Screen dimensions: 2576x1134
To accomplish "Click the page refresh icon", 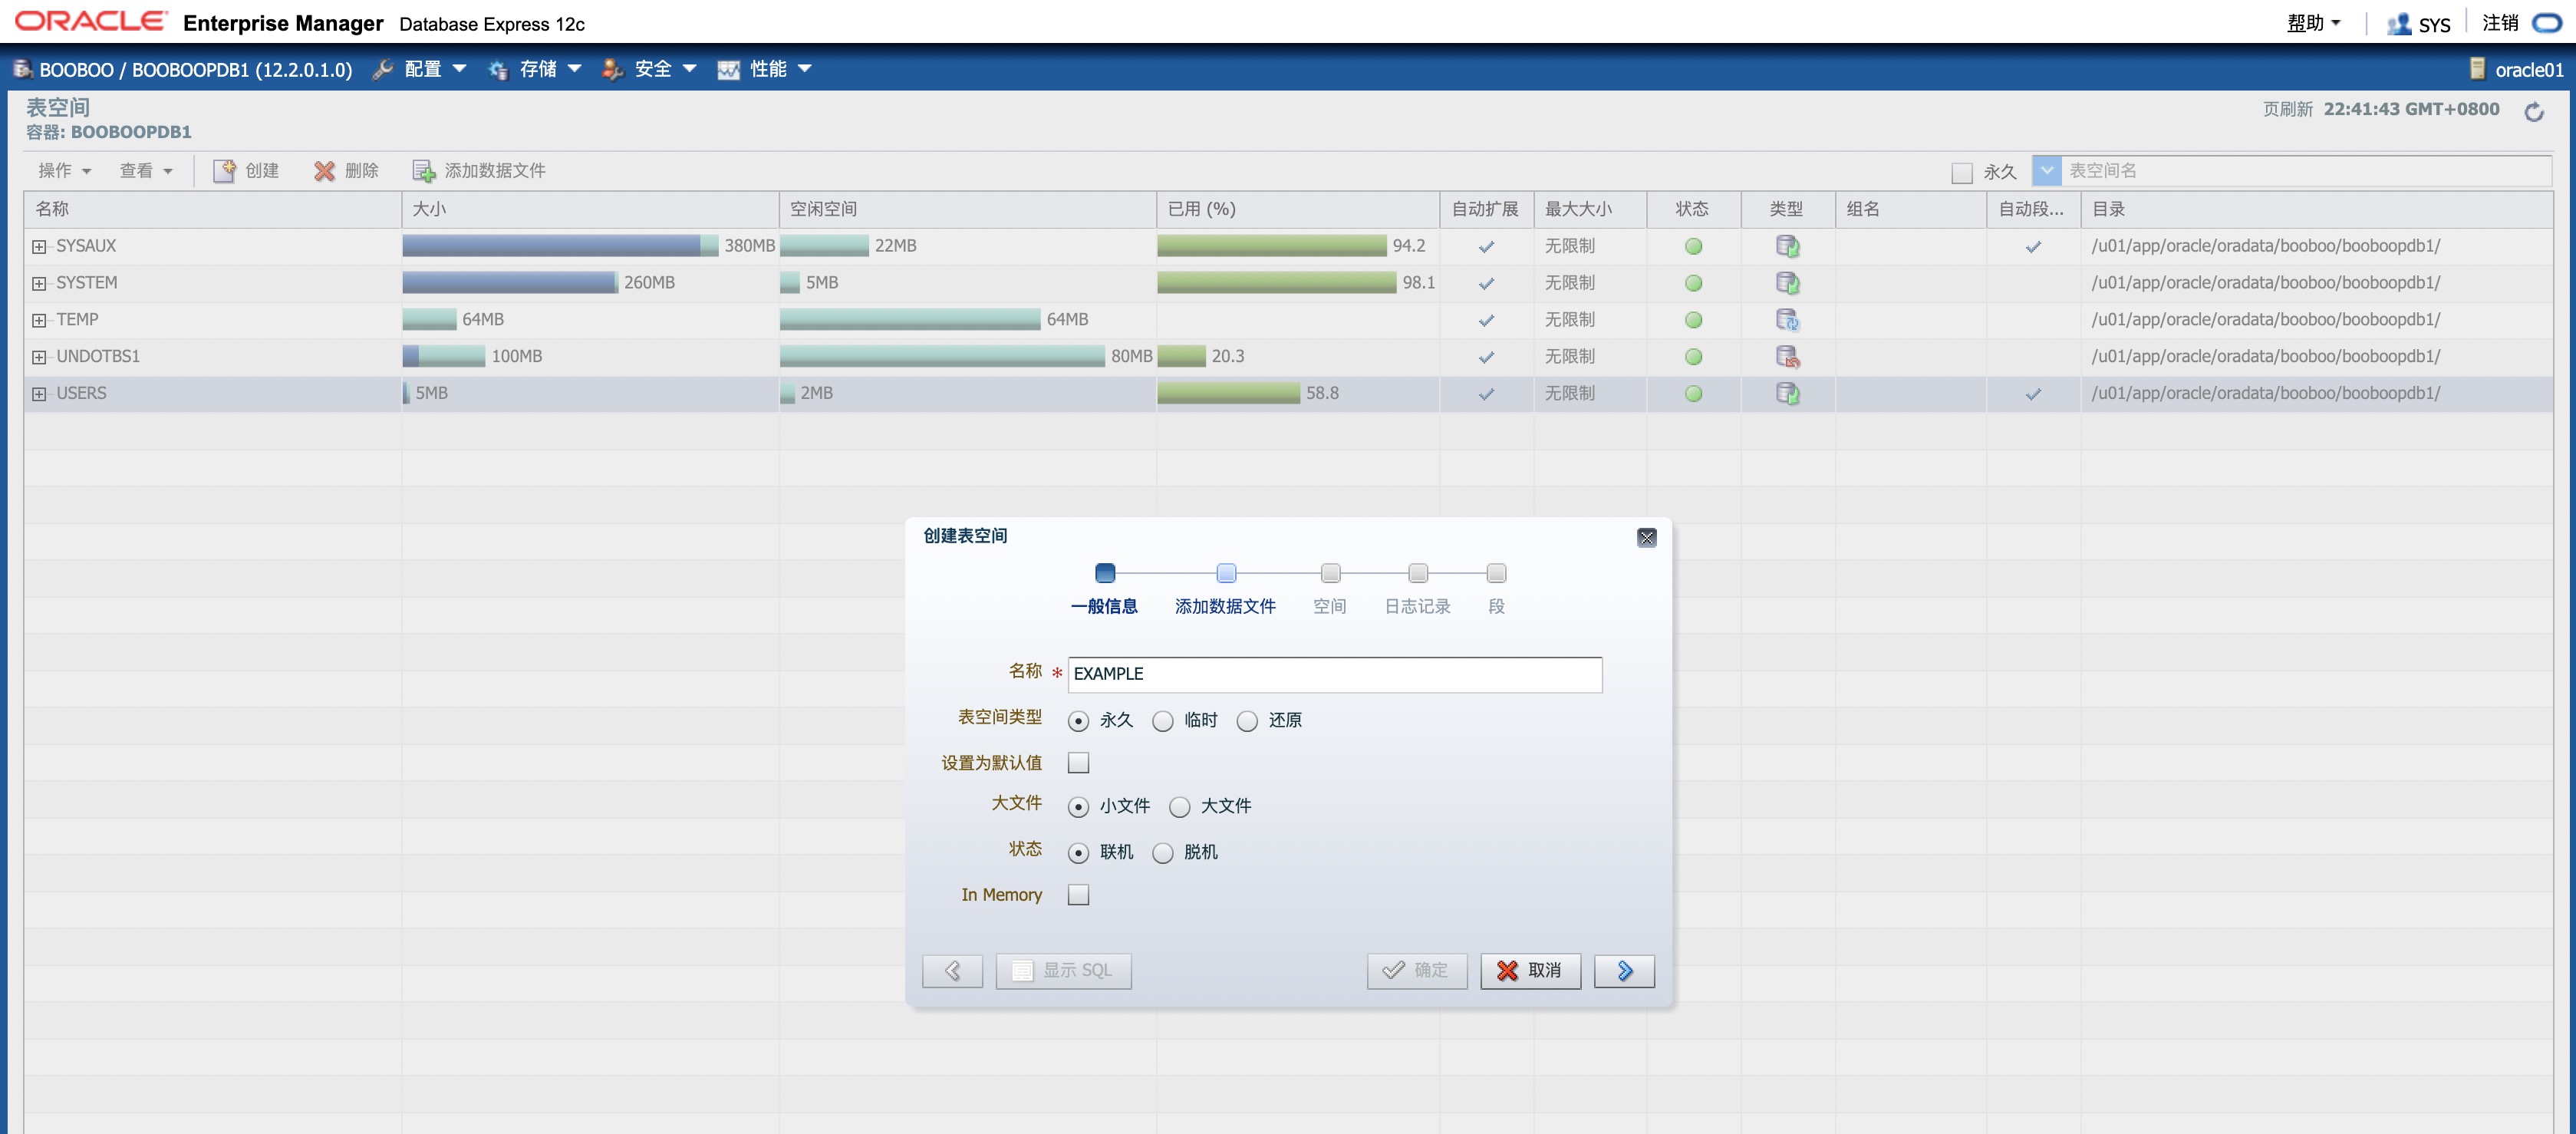I will pos(2533,112).
